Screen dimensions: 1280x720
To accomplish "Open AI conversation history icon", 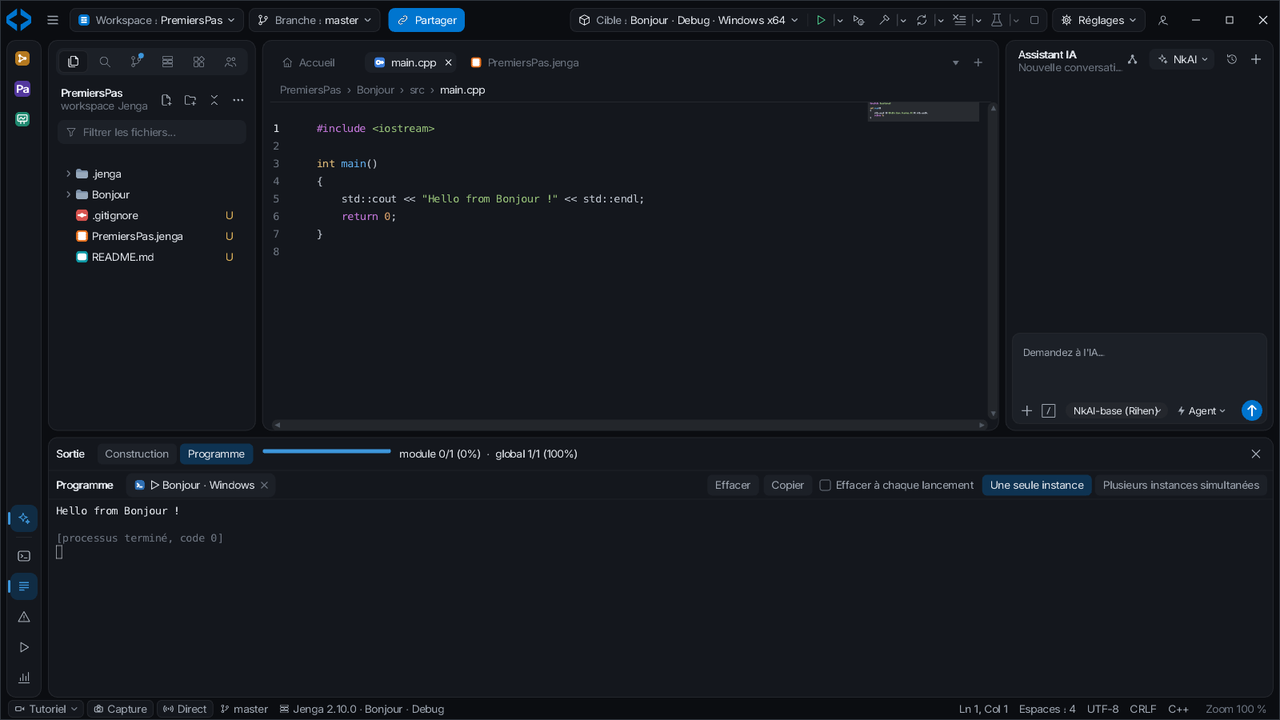I will pos(1232,59).
